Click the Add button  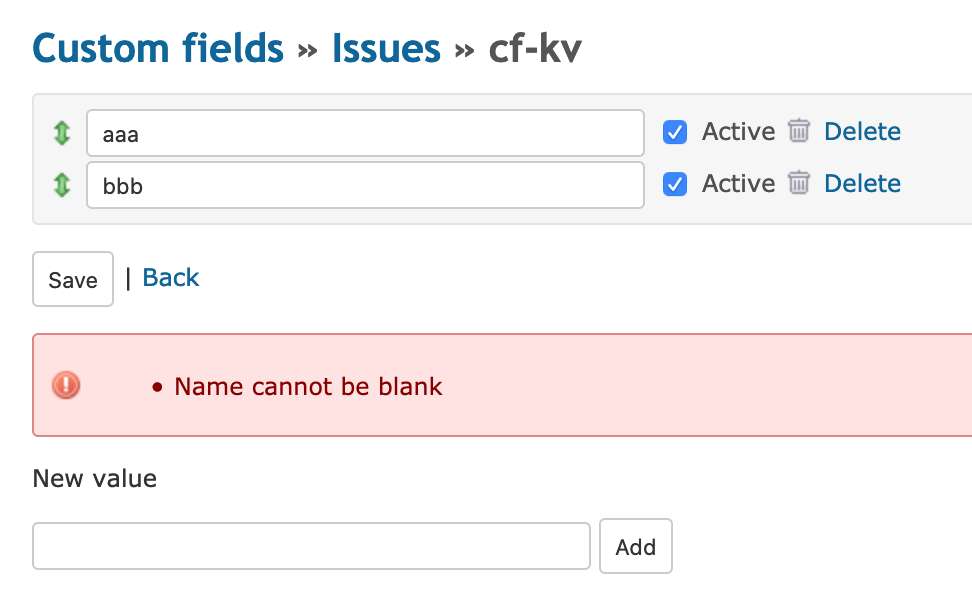(x=635, y=546)
